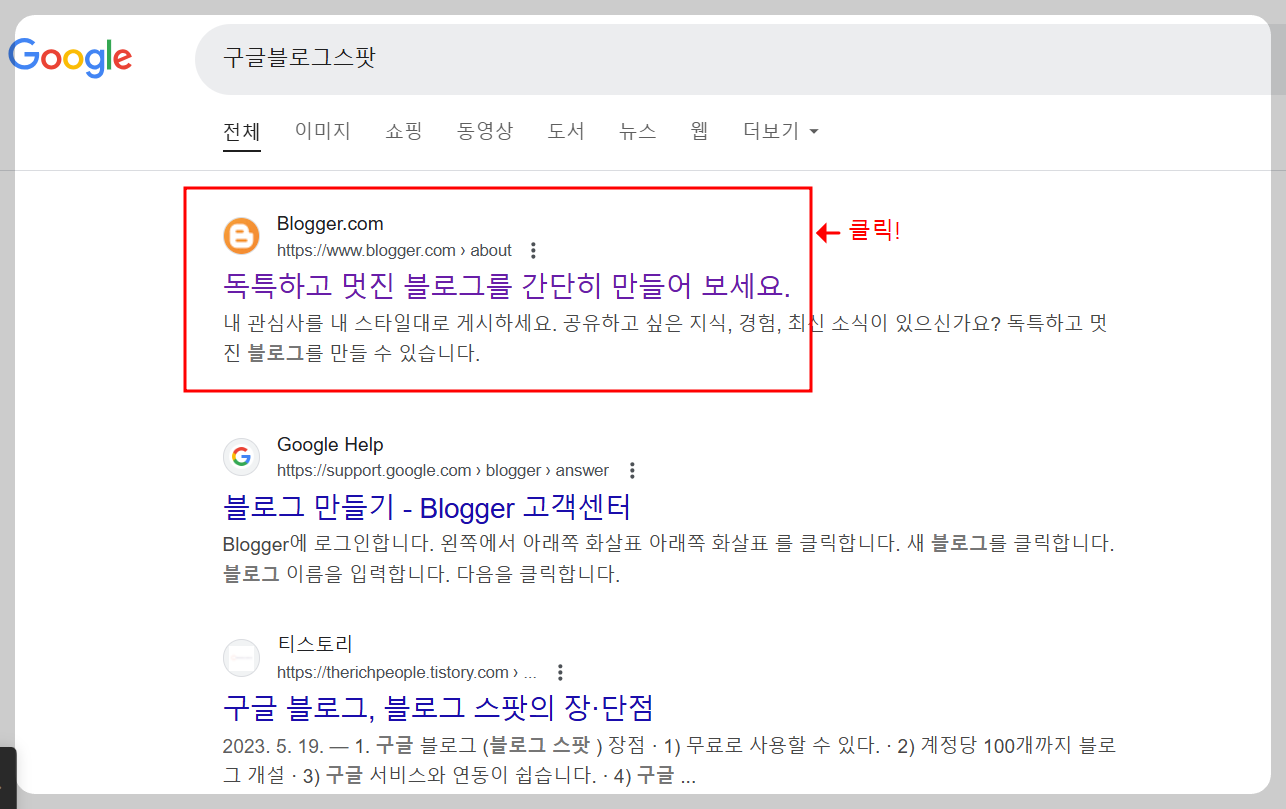Image resolution: width=1286 pixels, height=809 pixels.
Task: Click the https://www.blogger.com › about URL
Action: tap(394, 250)
